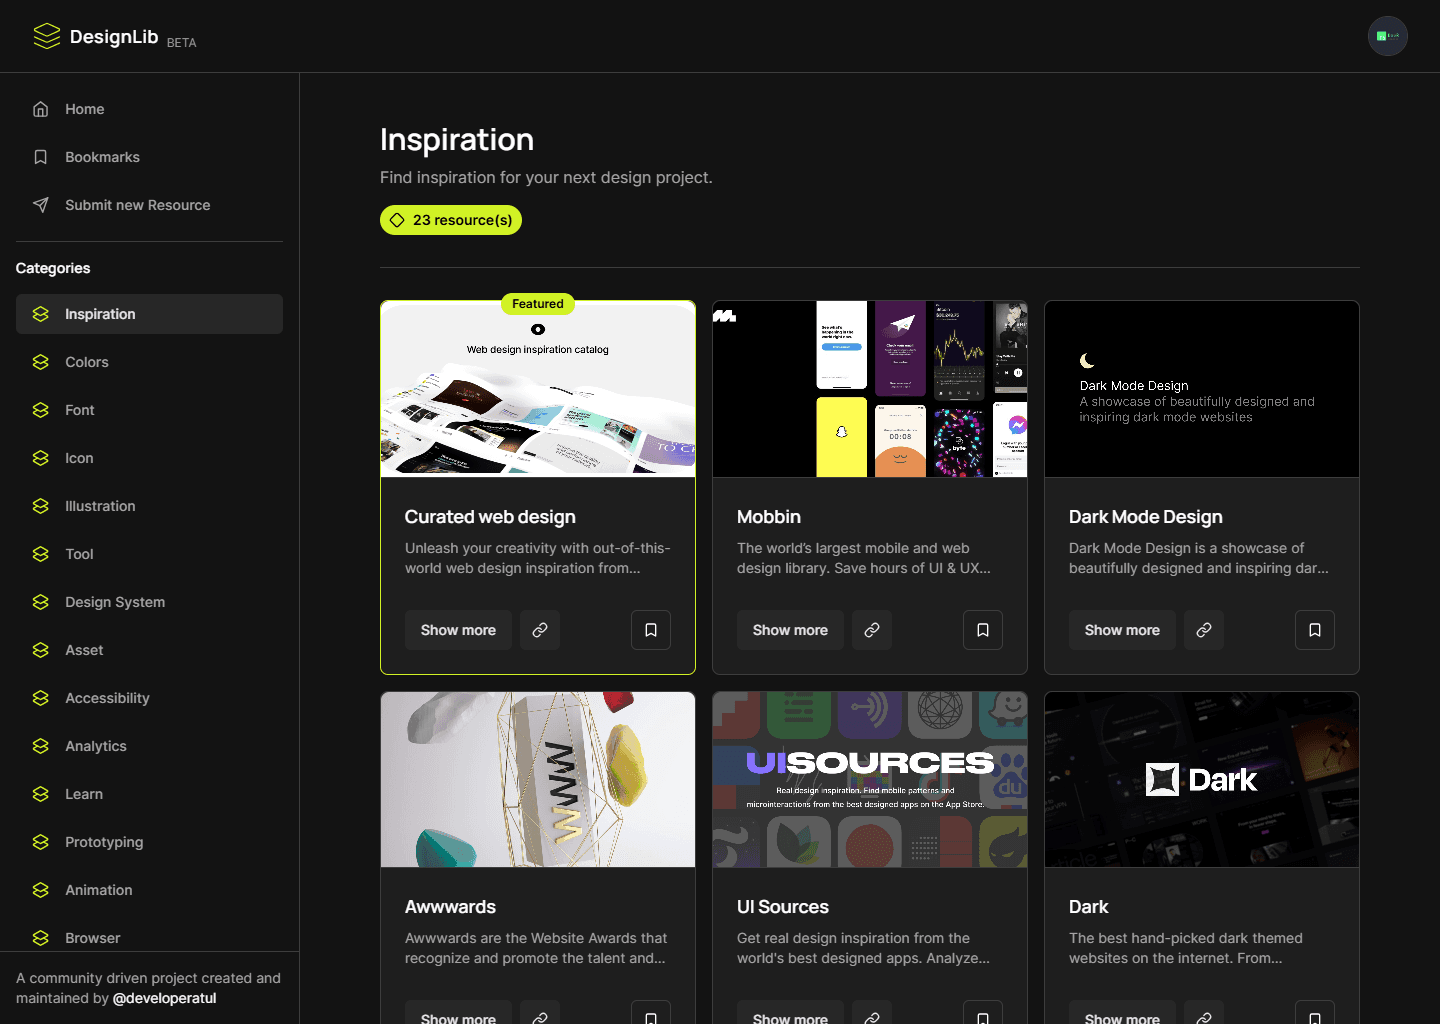Select the Inspiration category
This screenshot has height=1024, width=1440.
149,314
